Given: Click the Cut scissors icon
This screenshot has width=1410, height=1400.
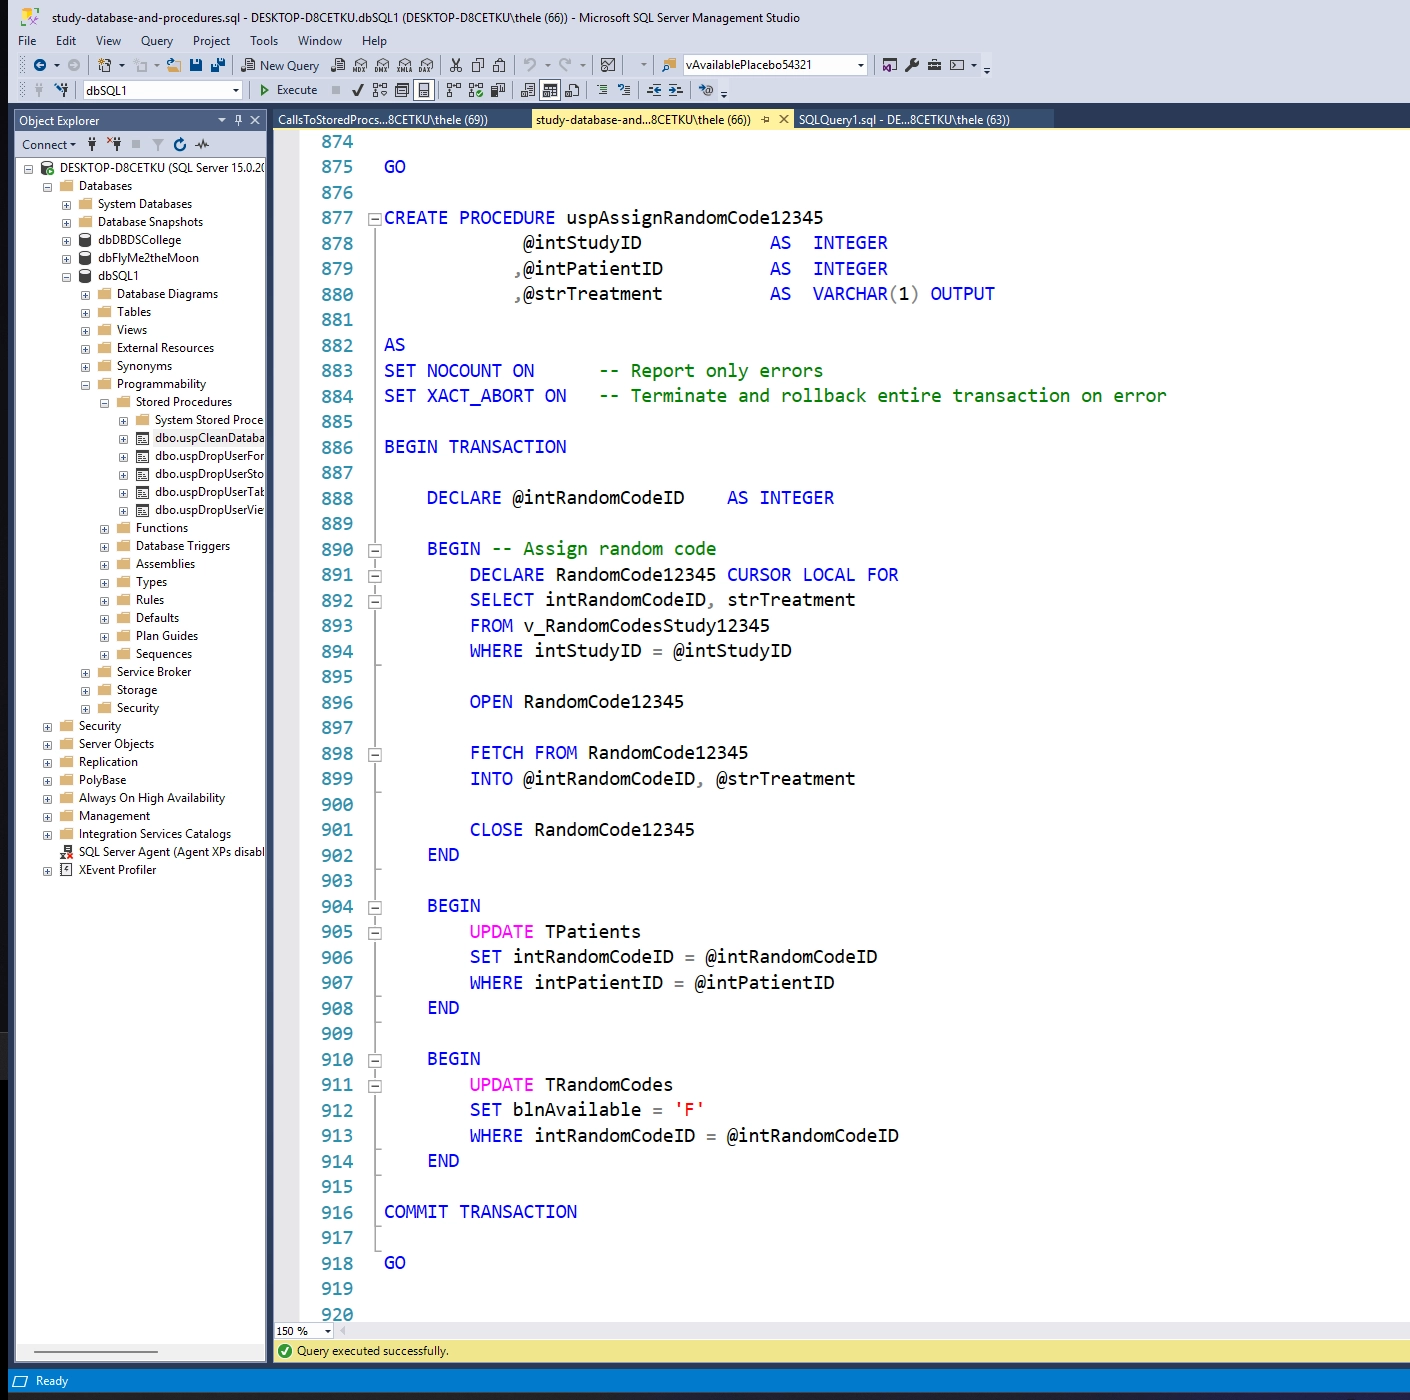Looking at the screenshot, I should [456, 65].
